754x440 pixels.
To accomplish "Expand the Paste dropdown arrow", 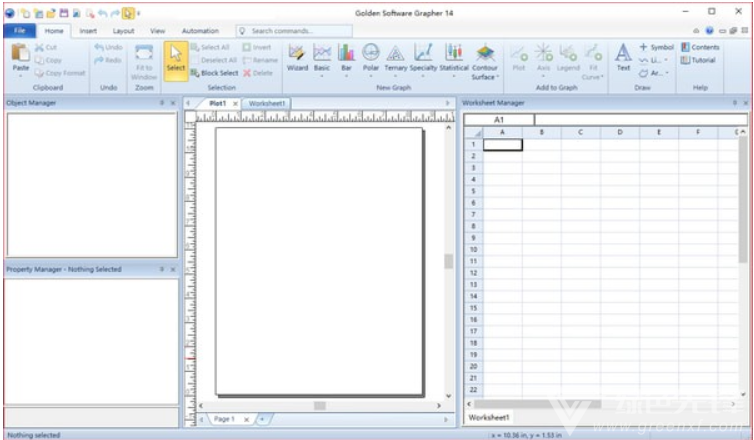I will [21, 76].
